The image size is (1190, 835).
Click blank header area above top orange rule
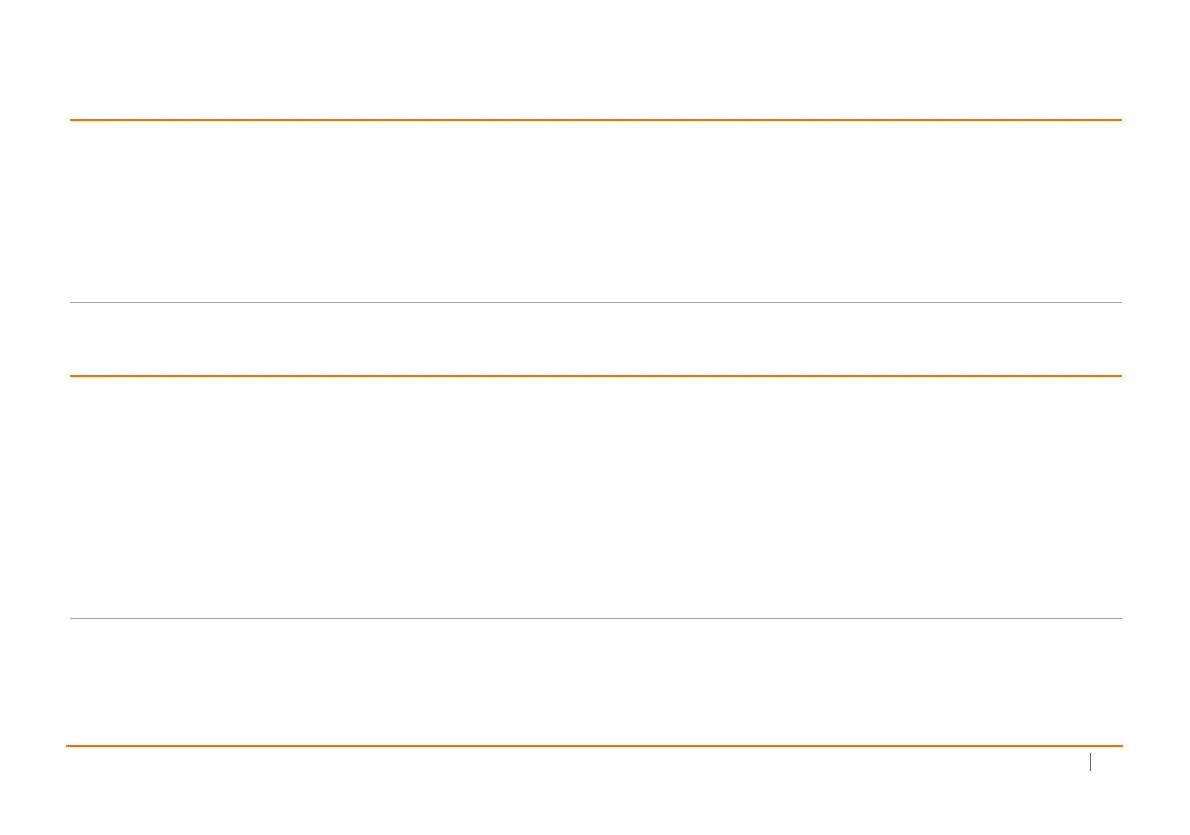(595, 60)
